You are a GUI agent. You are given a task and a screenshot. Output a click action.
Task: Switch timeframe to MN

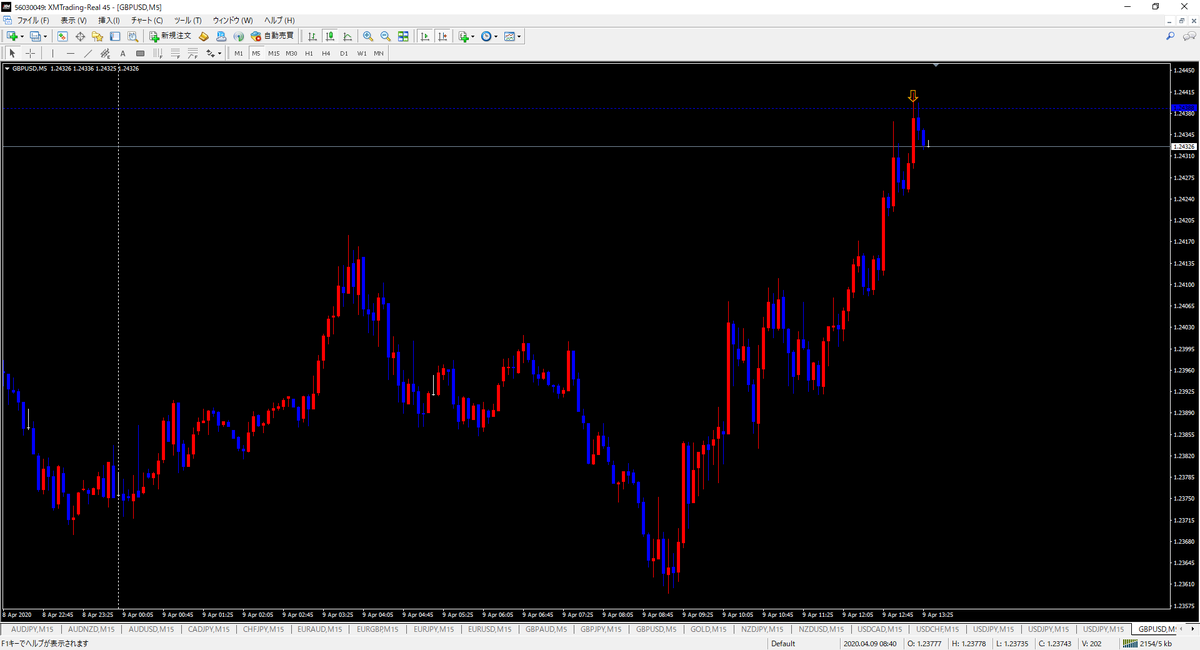pyautogui.click(x=378, y=53)
